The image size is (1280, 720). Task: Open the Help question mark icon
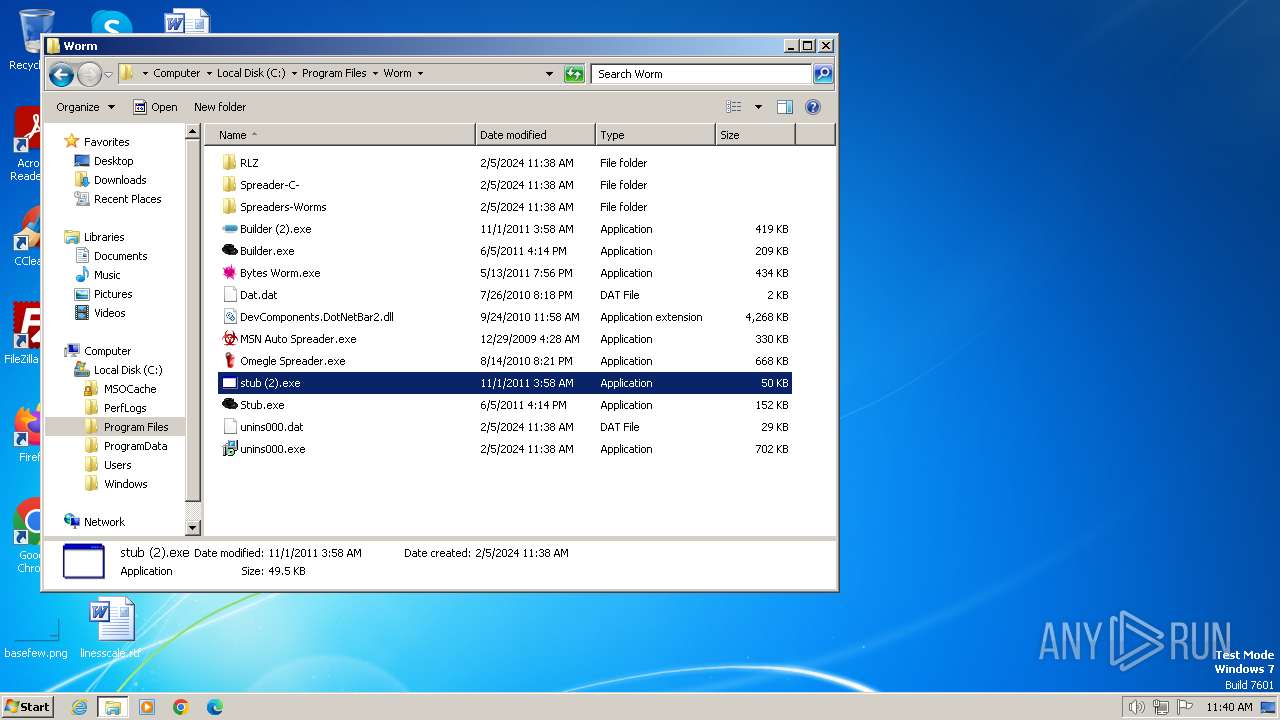[813, 107]
